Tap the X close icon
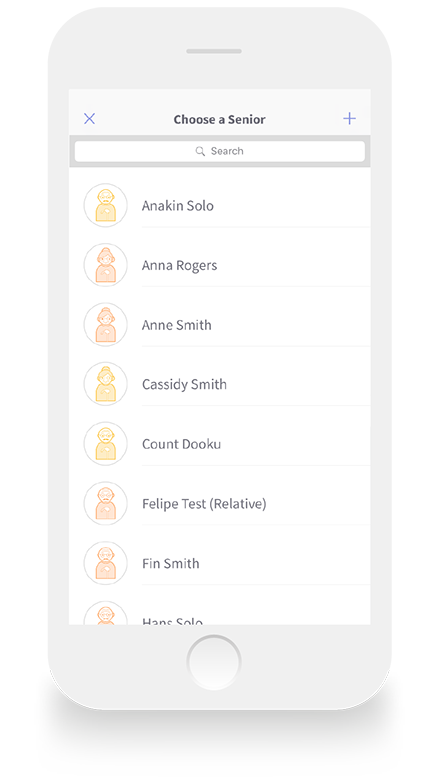 coord(89,119)
